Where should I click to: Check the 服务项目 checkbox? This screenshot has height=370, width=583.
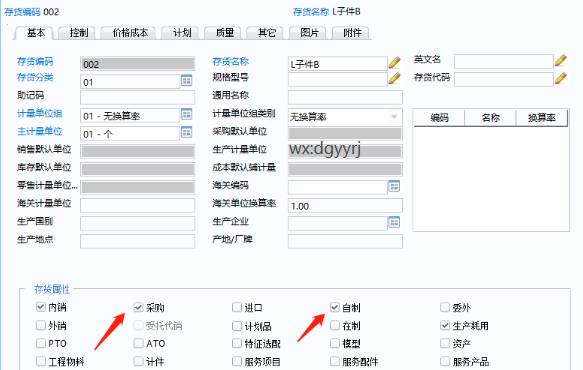click(x=237, y=361)
